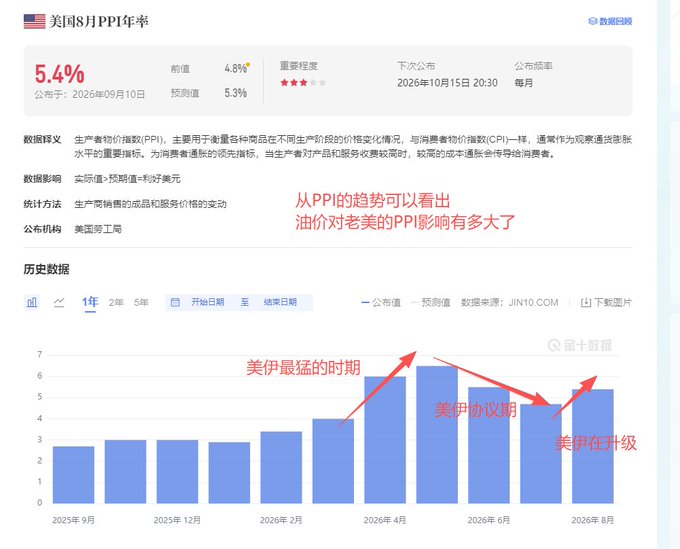Screen dimensions: 680x549
Task: Select the 1年 time range tab
Action: [x=90, y=302]
